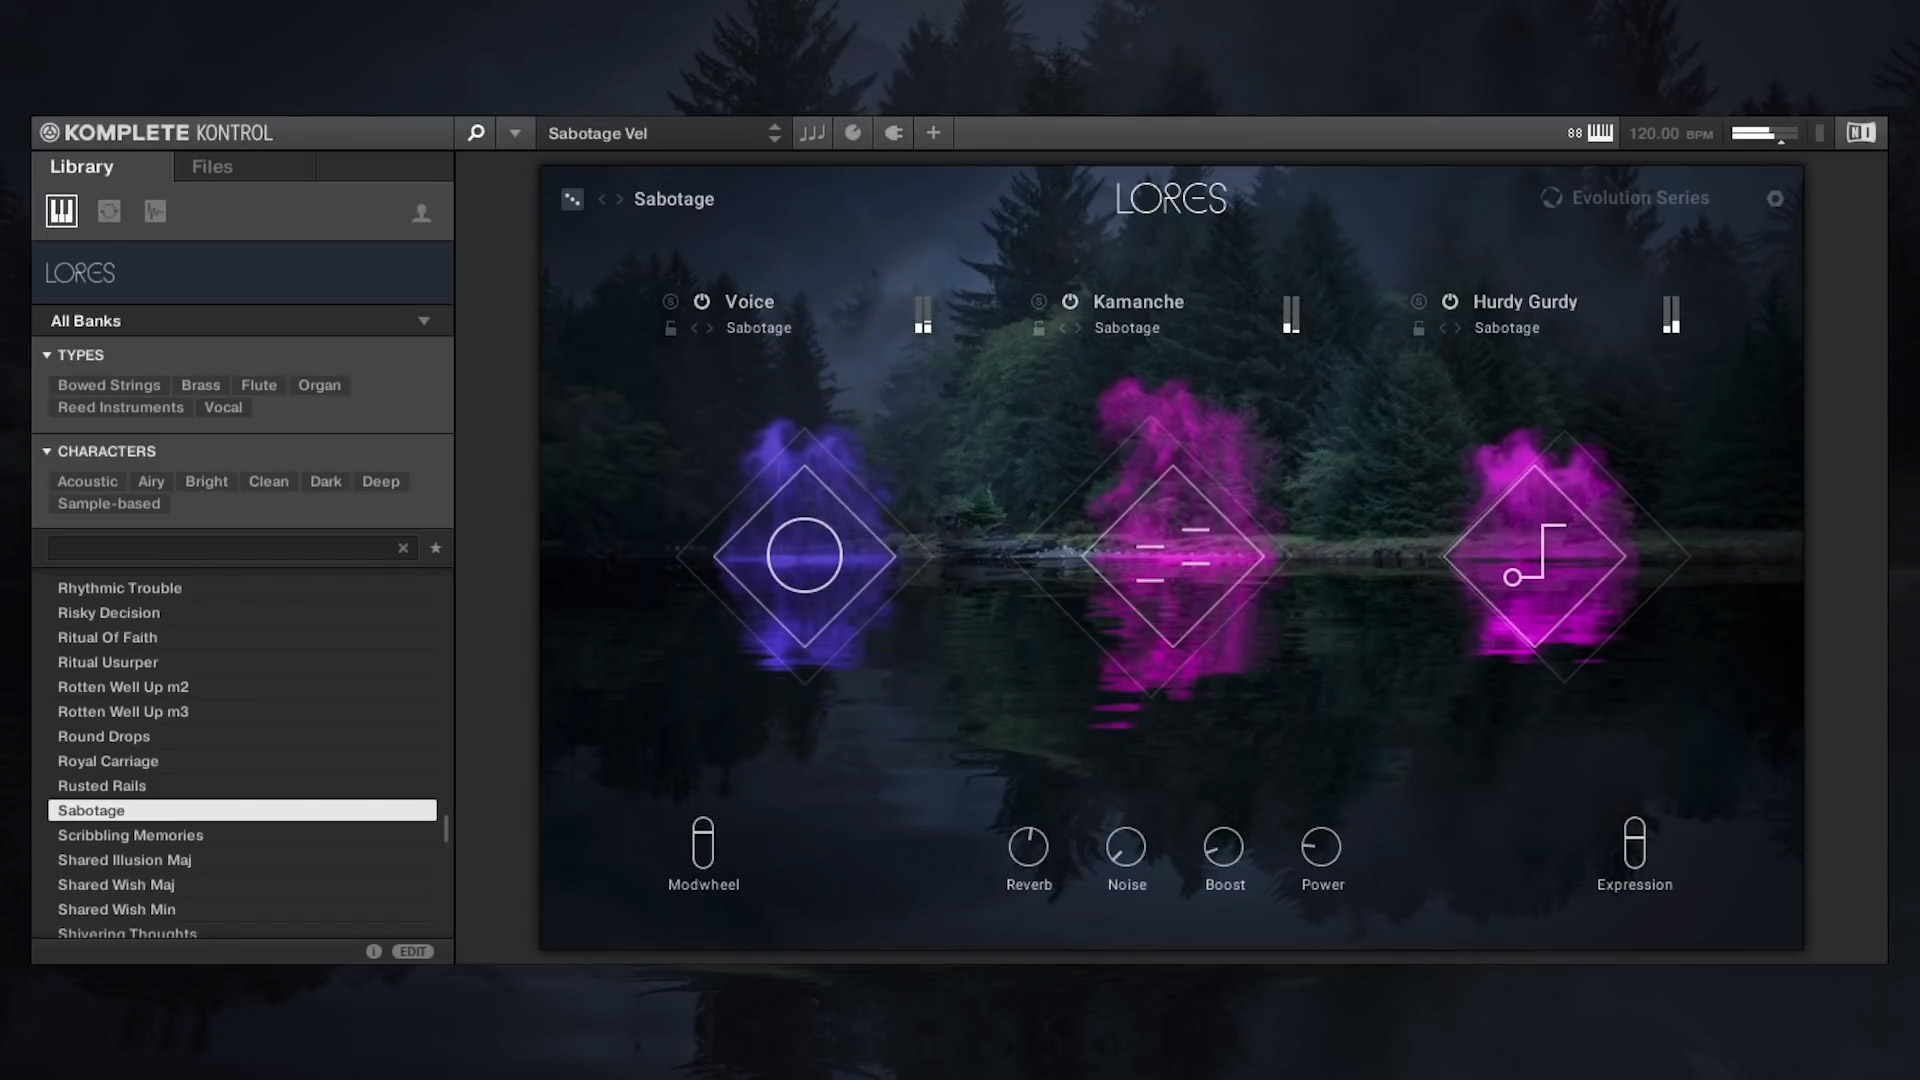This screenshot has height=1080, width=1920.
Task: Select the keyboard instruments icon in the library sidebar
Action: click(61, 211)
